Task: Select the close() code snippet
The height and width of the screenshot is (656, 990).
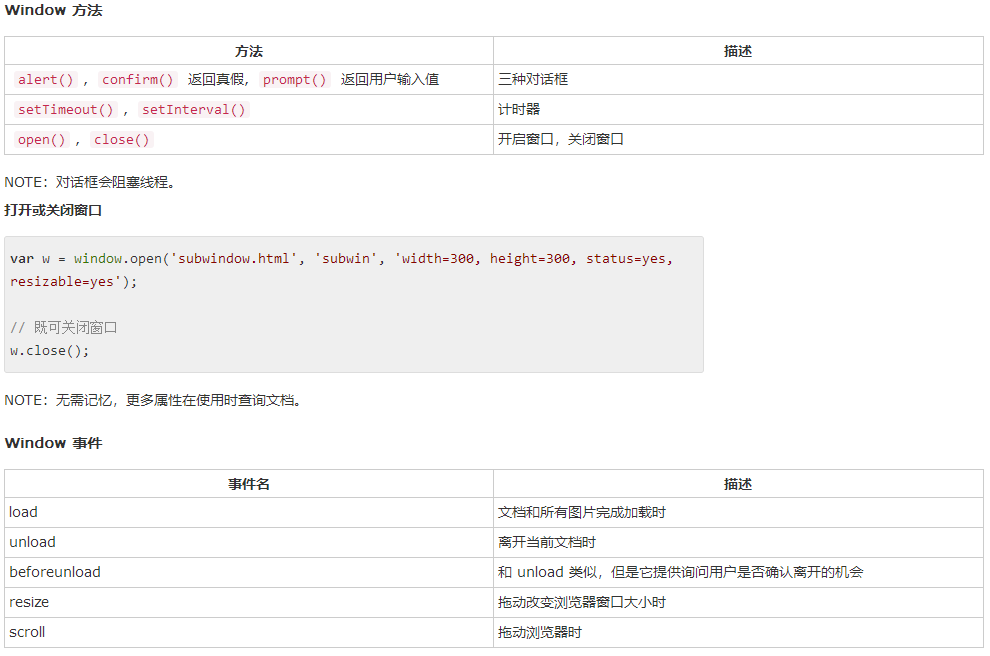Action: point(122,140)
